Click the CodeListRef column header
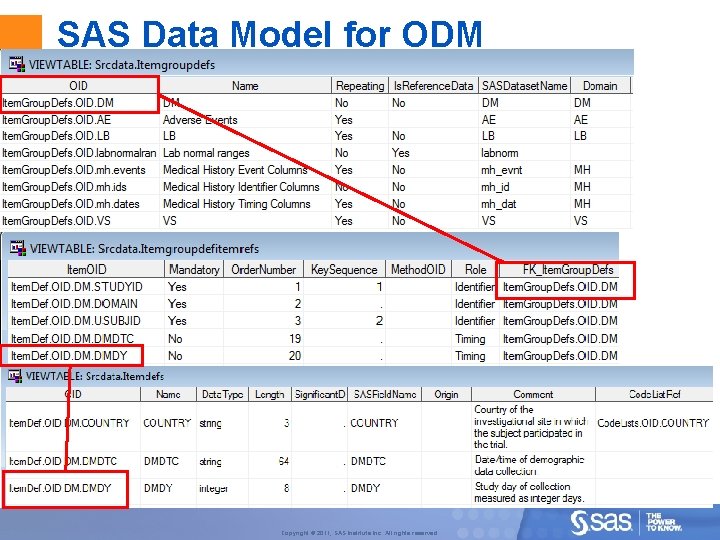This screenshot has width=720, height=540. tap(654, 394)
